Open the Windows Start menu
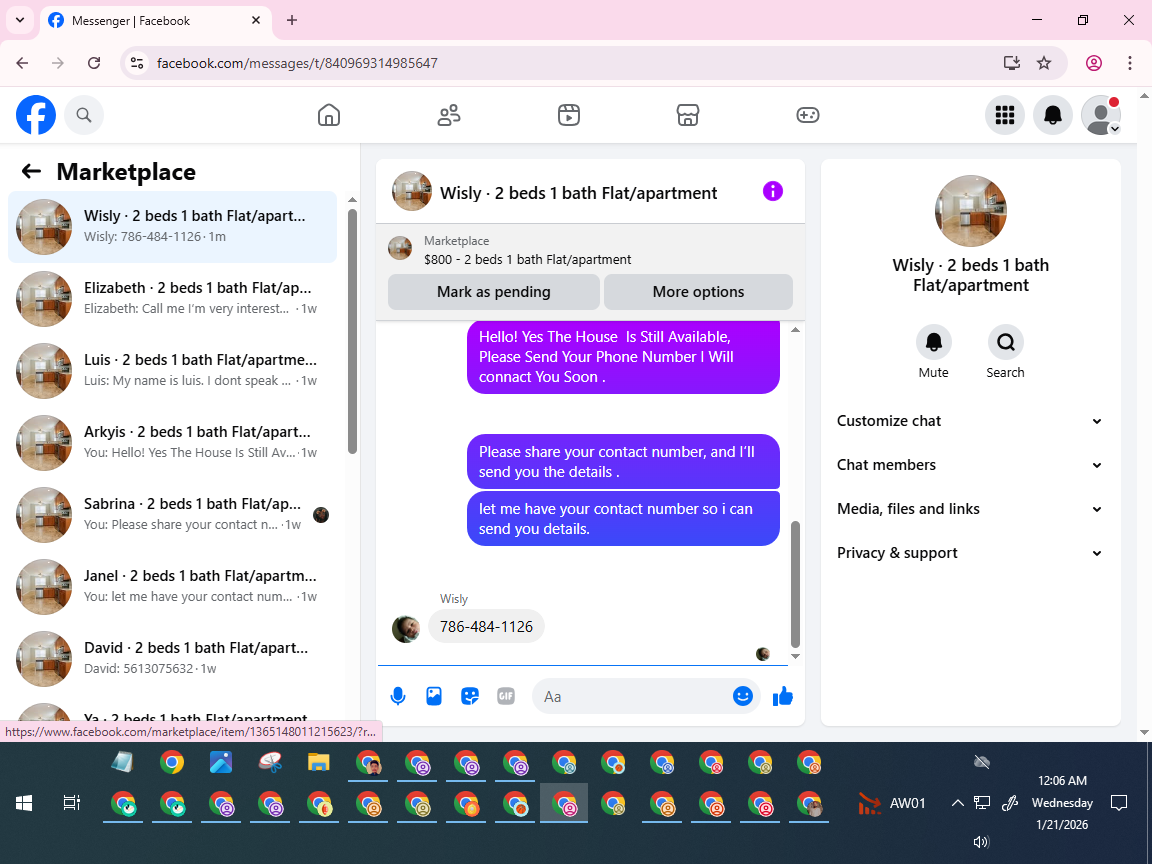Image resolution: width=1152 pixels, height=864 pixels. coord(24,803)
